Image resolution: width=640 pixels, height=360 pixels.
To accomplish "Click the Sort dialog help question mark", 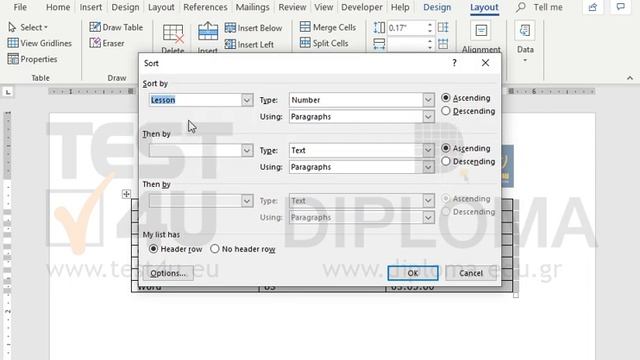I will pyautogui.click(x=454, y=63).
